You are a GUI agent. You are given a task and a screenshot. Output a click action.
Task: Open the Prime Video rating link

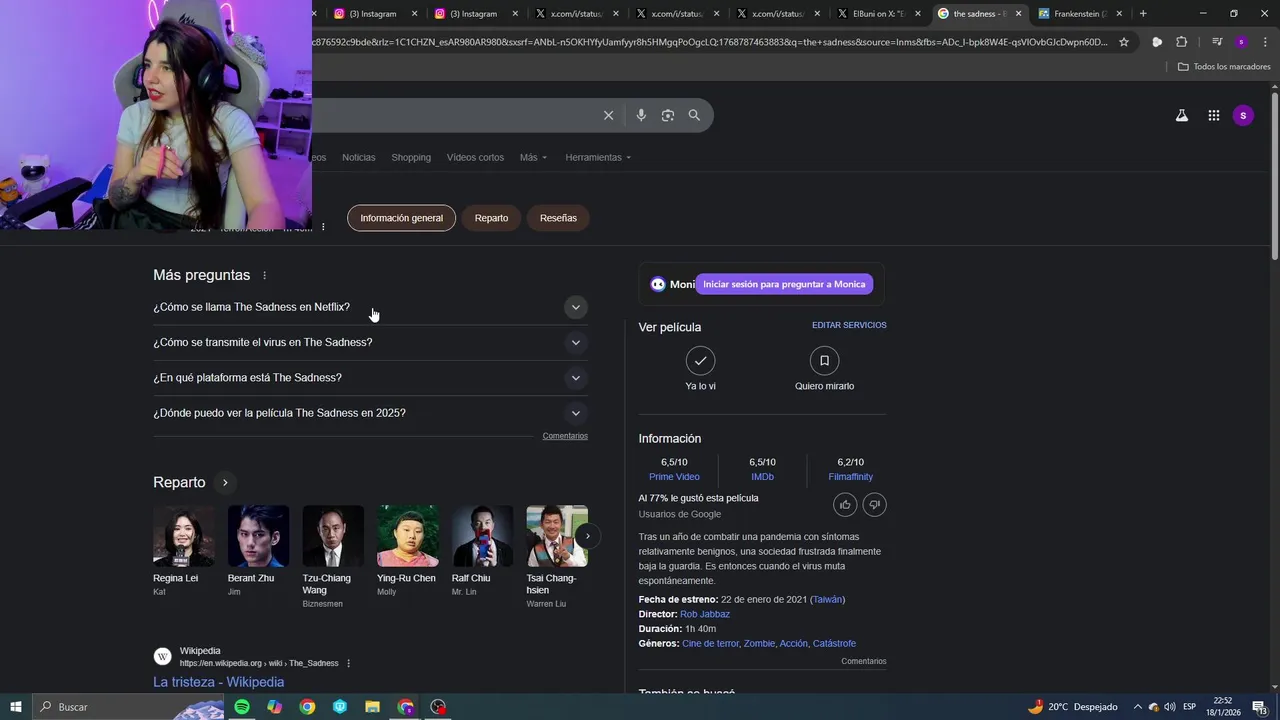pyautogui.click(x=674, y=477)
